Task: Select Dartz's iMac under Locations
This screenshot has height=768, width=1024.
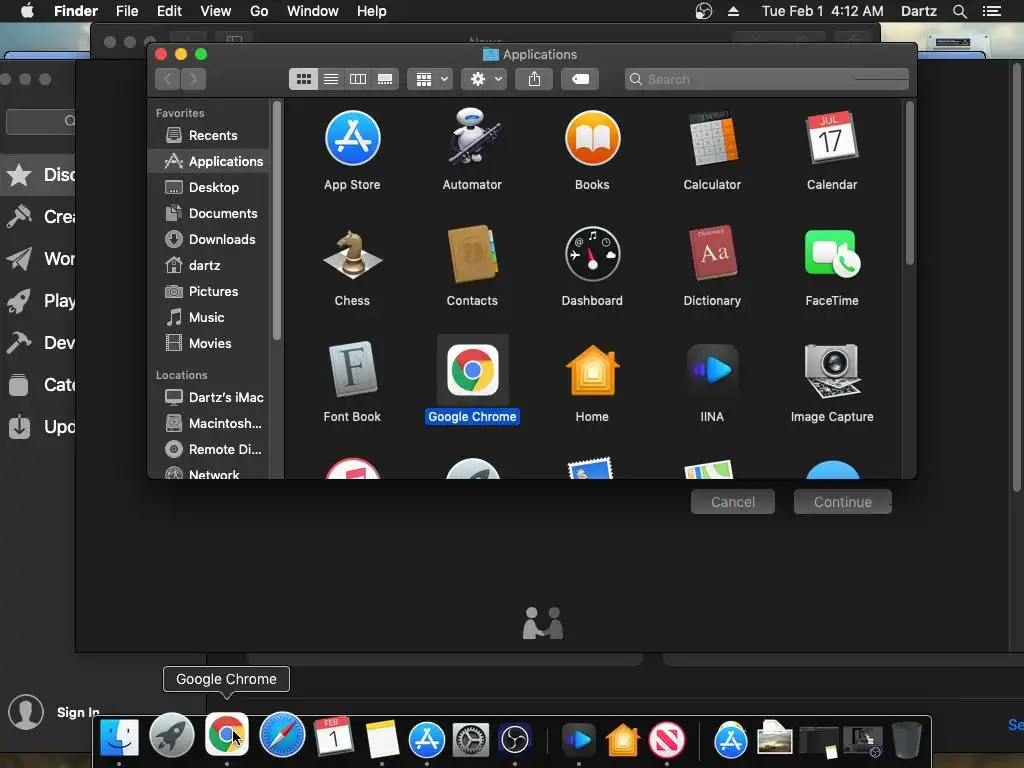Action: [x=208, y=397]
